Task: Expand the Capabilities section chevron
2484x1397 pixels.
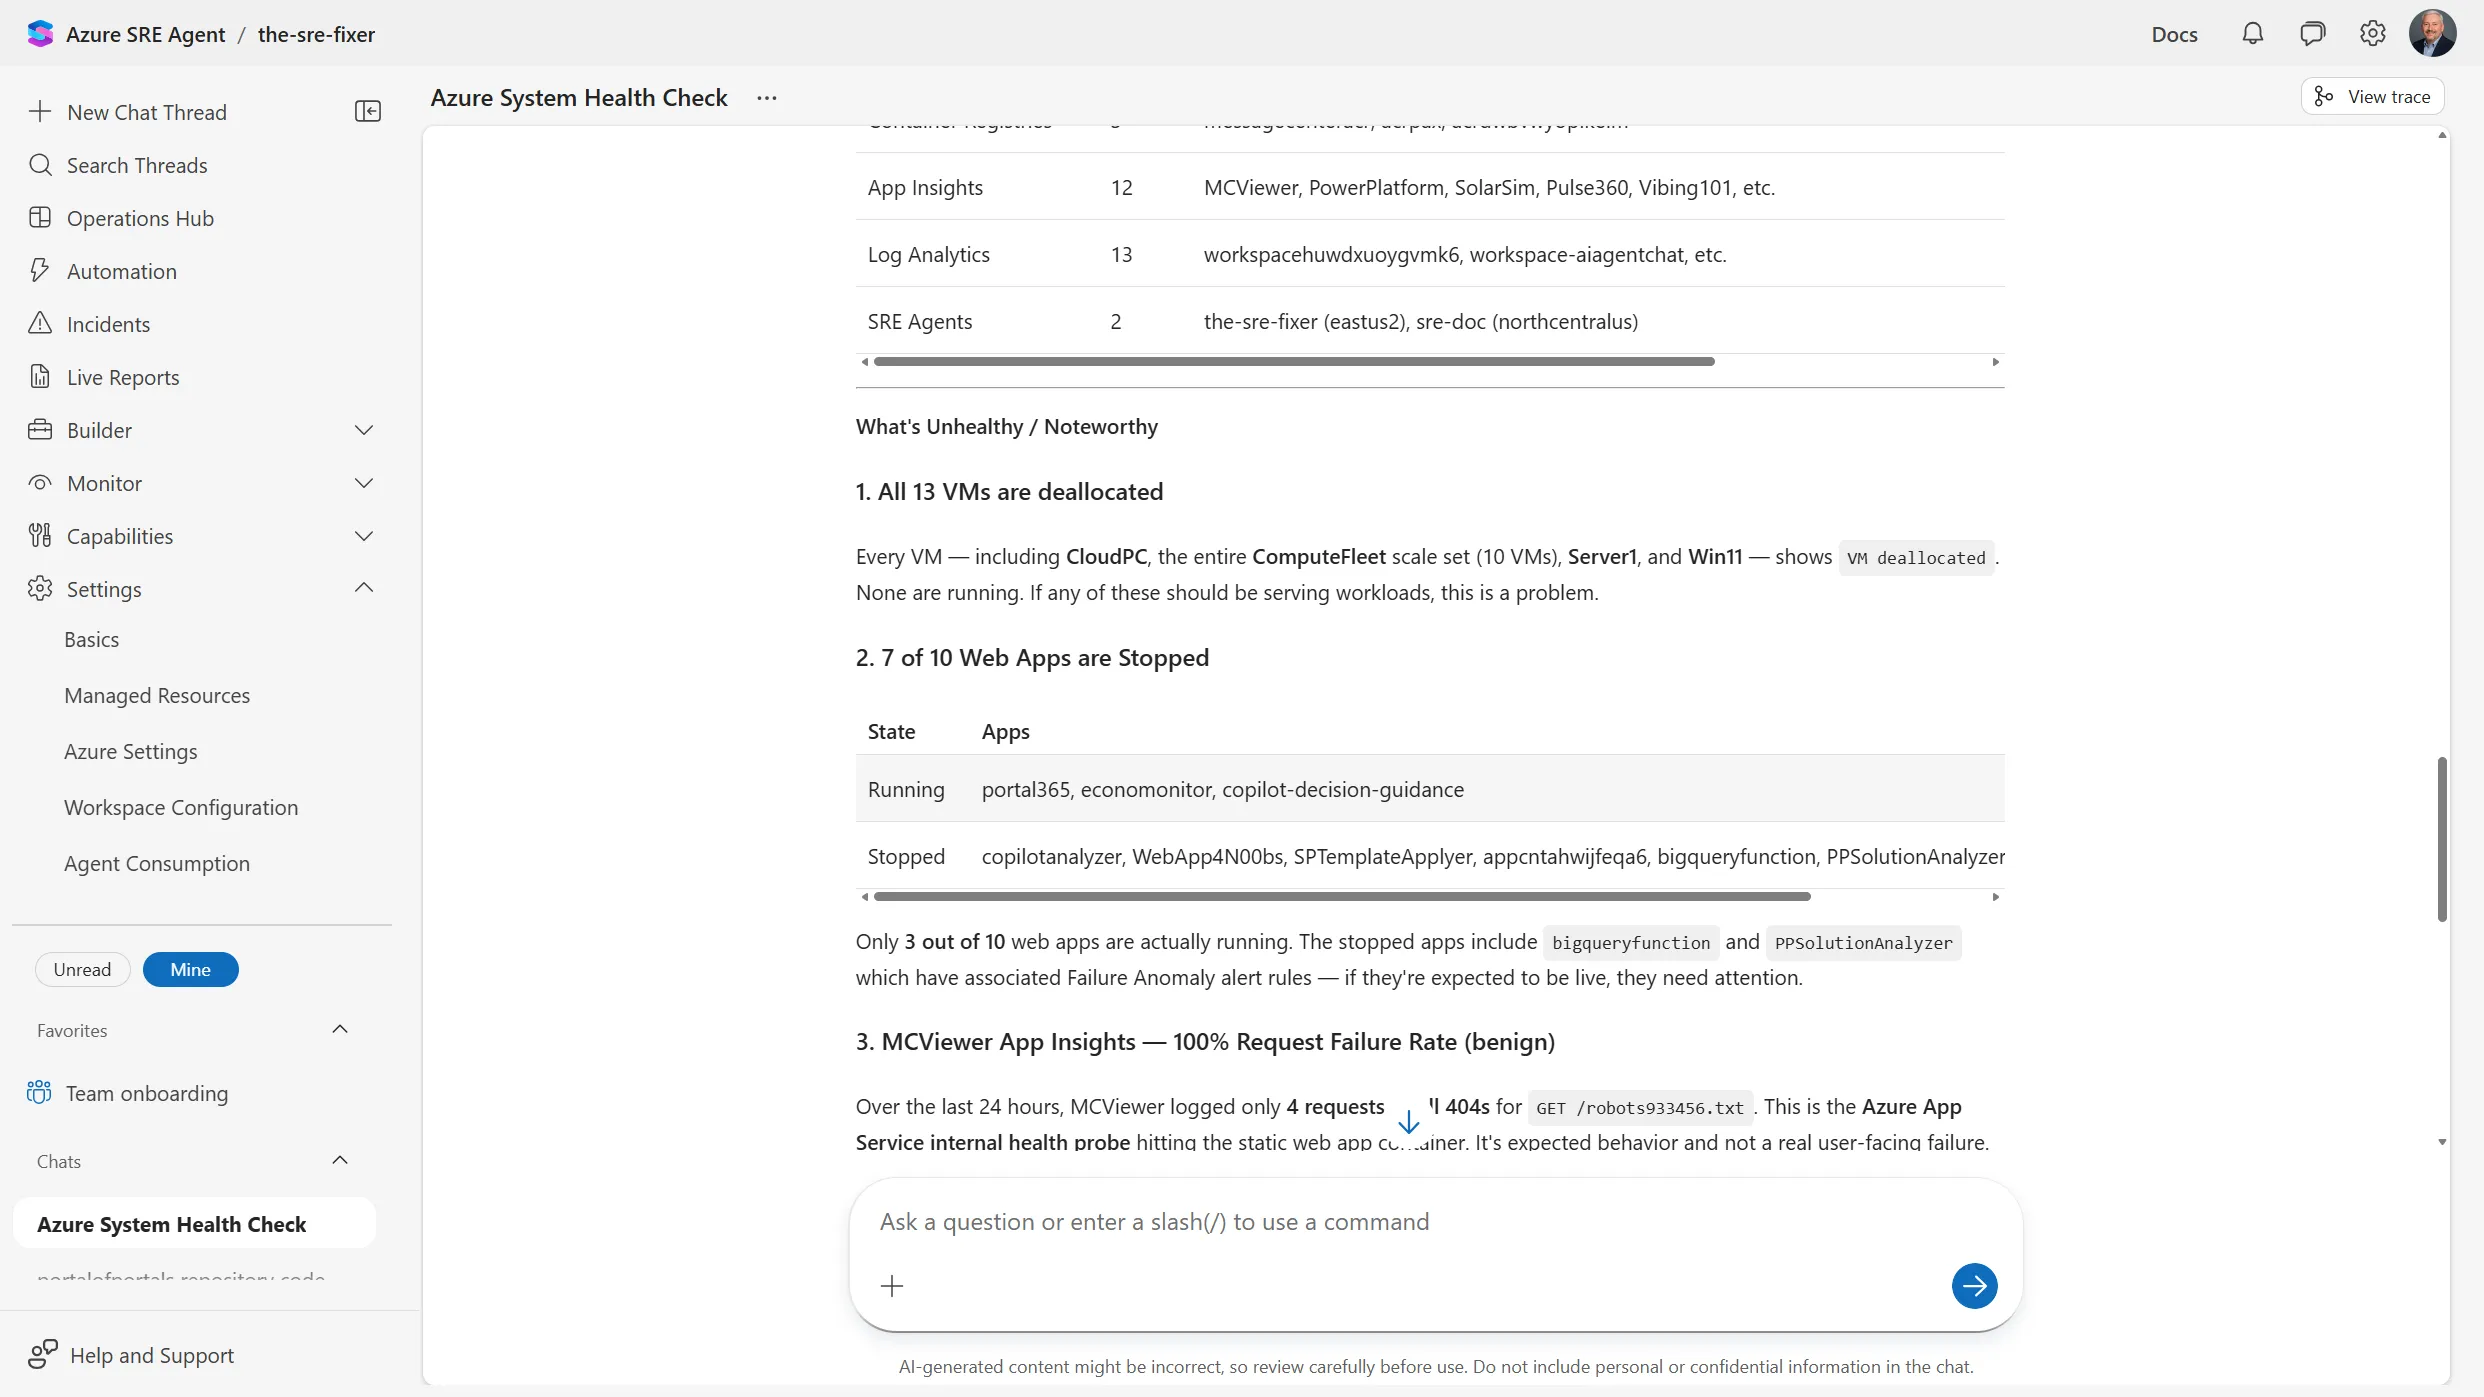Action: [x=364, y=536]
